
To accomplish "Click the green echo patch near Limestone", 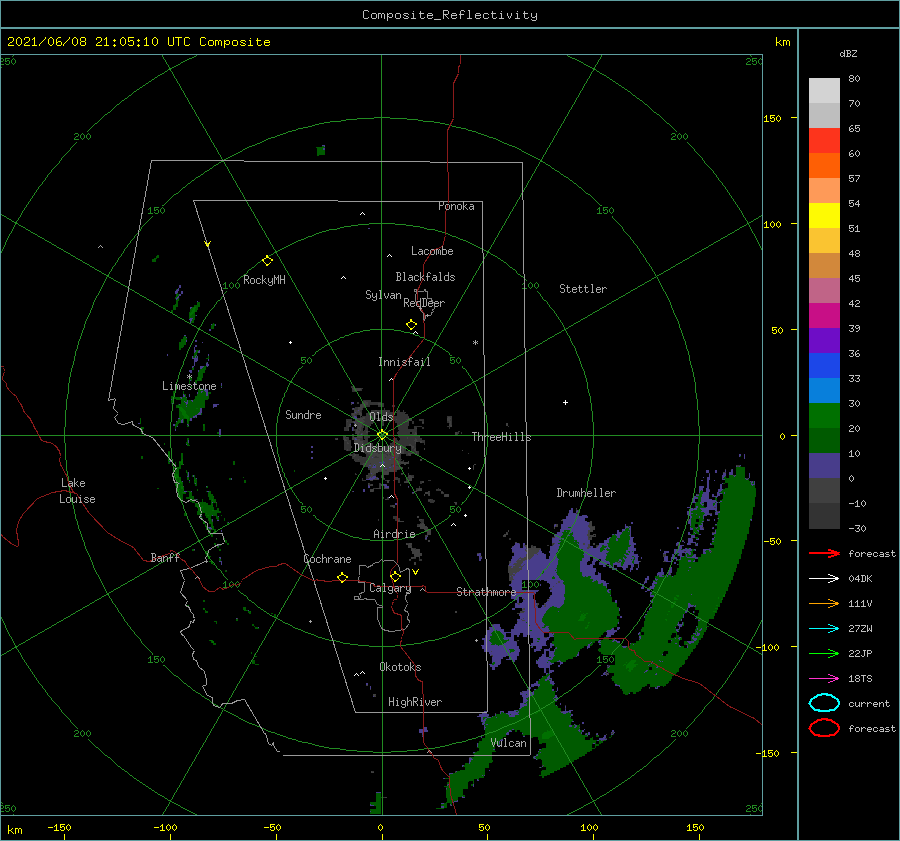I will [190, 407].
